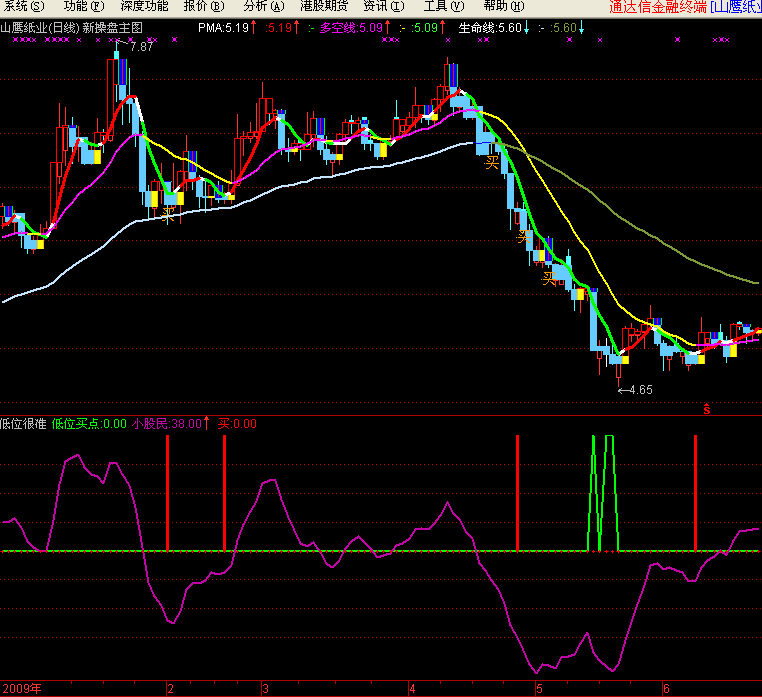Click the 4.65 low price label
This screenshot has height=697, width=762.
(x=641, y=390)
